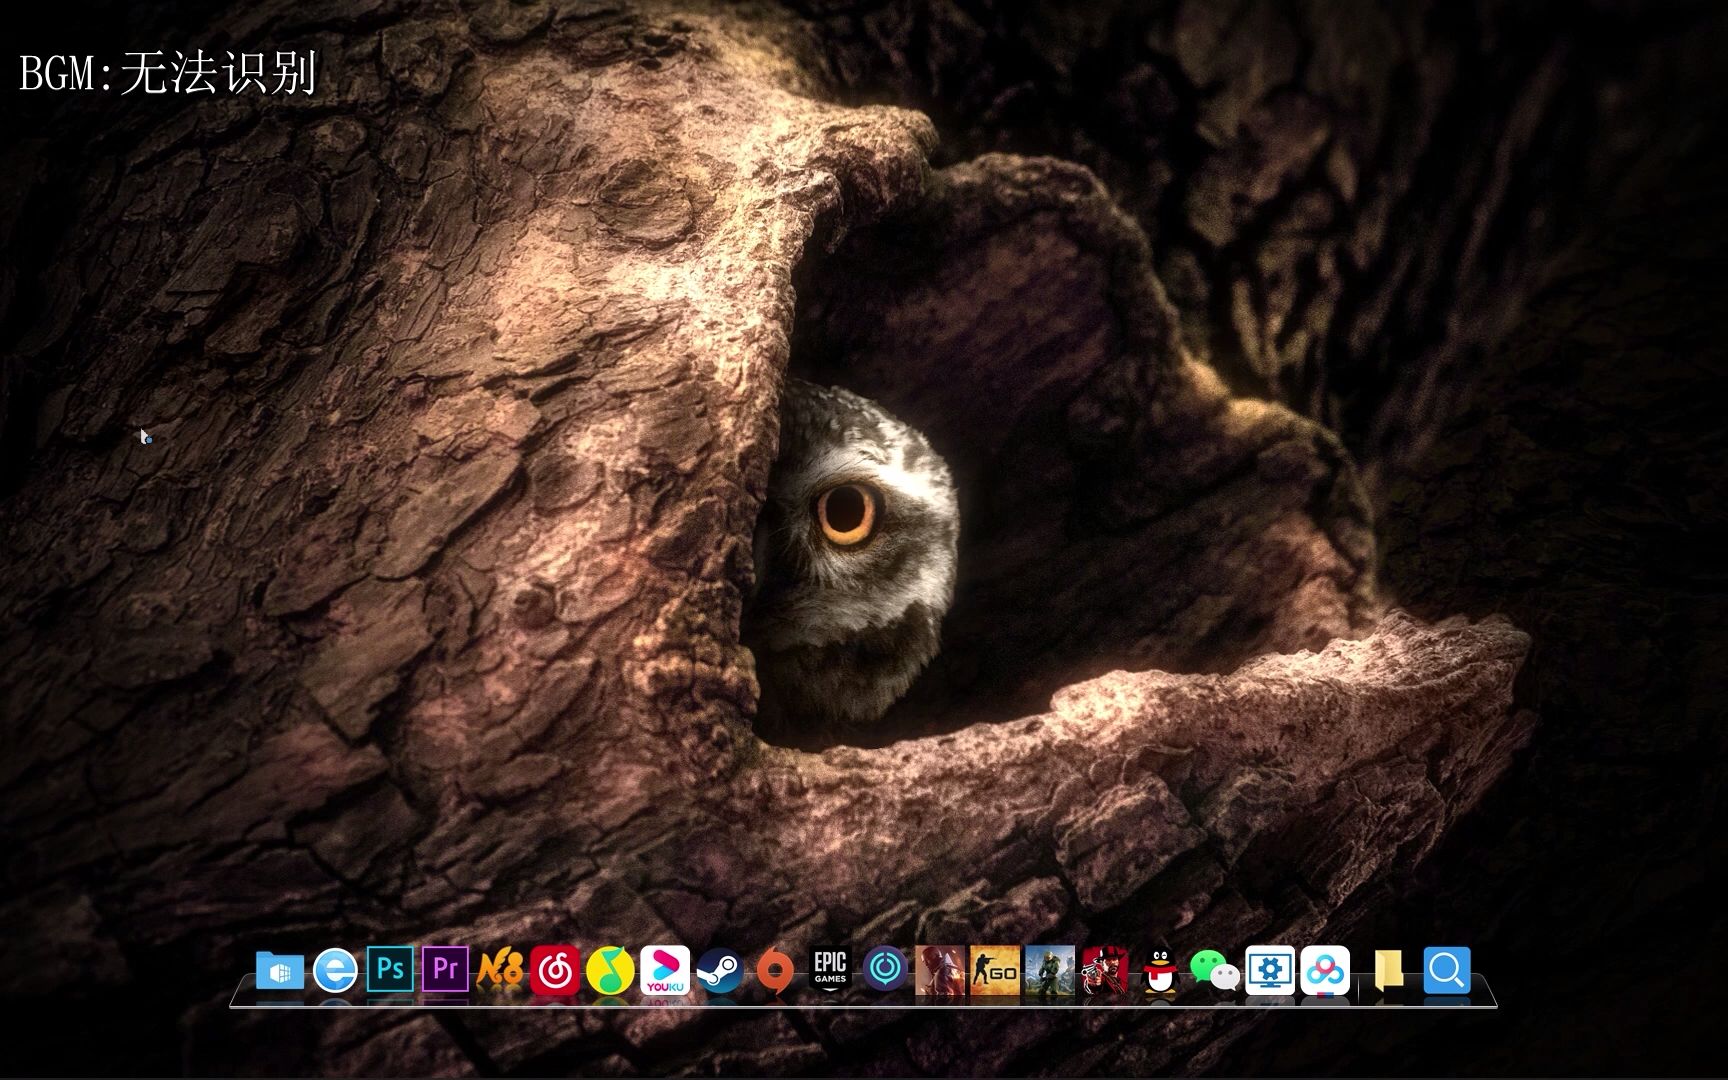Launch the Halo game icon
The image size is (1728, 1080).
1050,970
